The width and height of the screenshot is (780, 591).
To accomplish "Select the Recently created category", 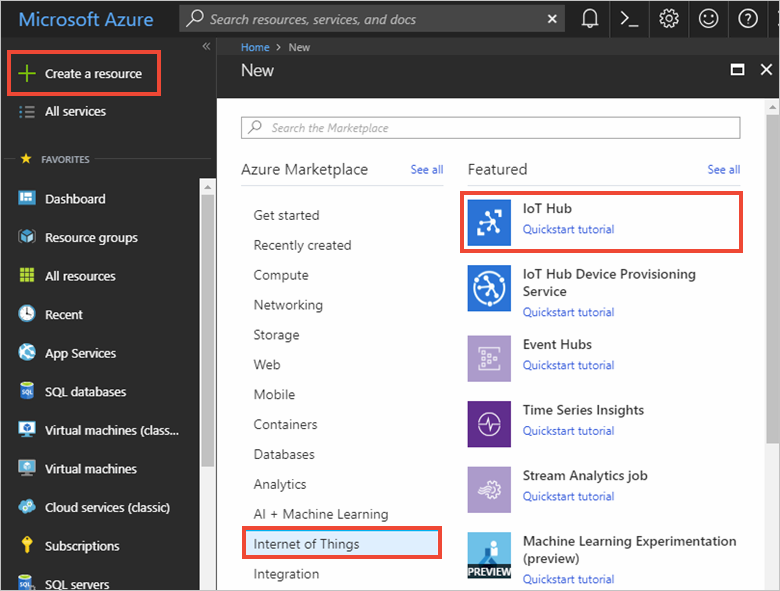I will coord(302,245).
